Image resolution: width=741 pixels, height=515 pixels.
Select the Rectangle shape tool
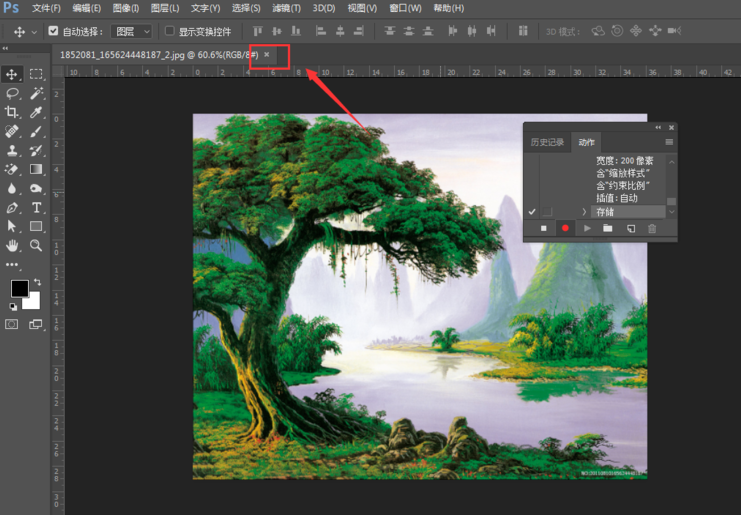(x=36, y=226)
